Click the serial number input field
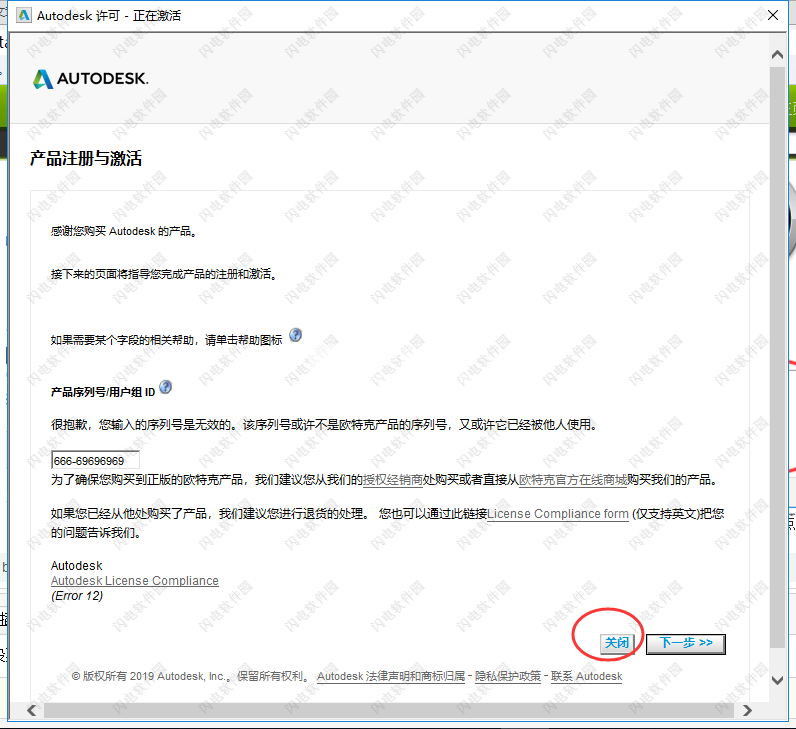The height and width of the screenshot is (729, 796). click(x=95, y=460)
